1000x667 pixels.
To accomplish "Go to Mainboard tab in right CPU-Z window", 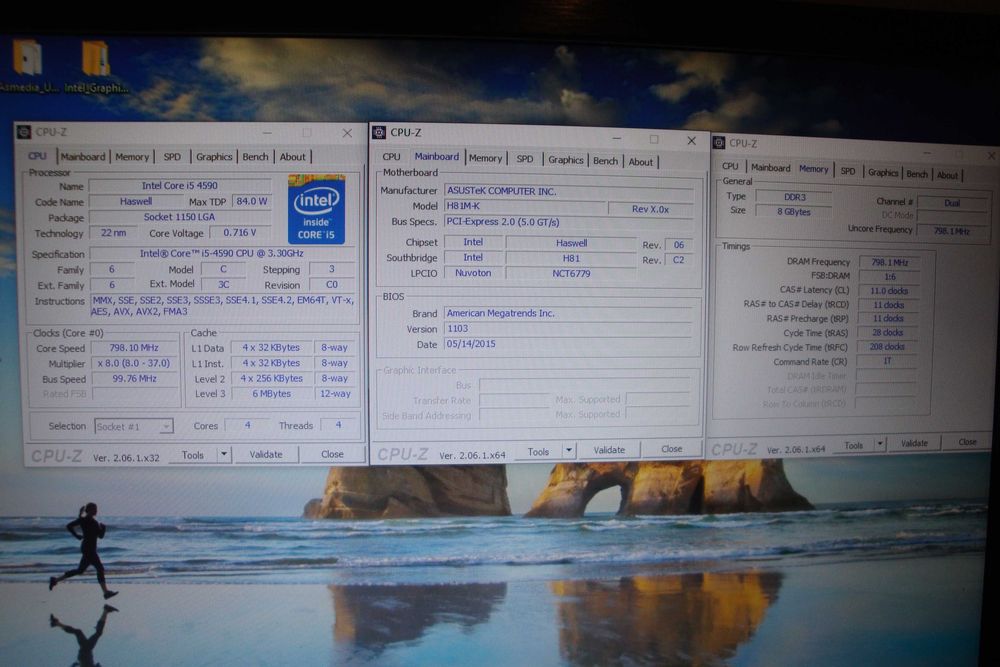I will [770, 167].
